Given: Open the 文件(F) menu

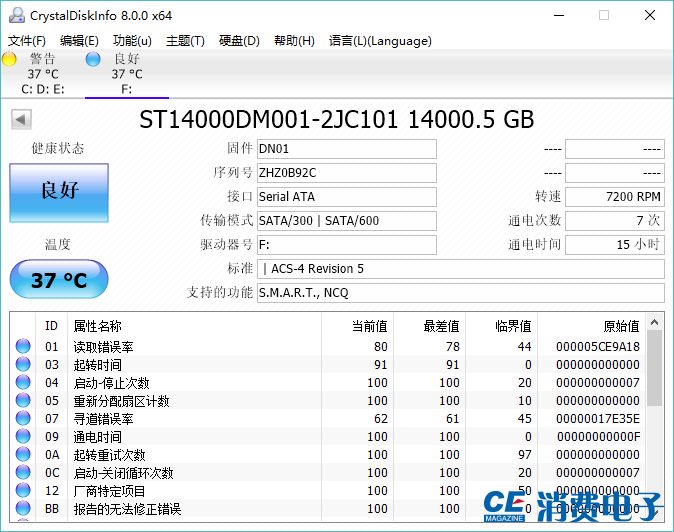Looking at the screenshot, I should click(x=27, y=41).
